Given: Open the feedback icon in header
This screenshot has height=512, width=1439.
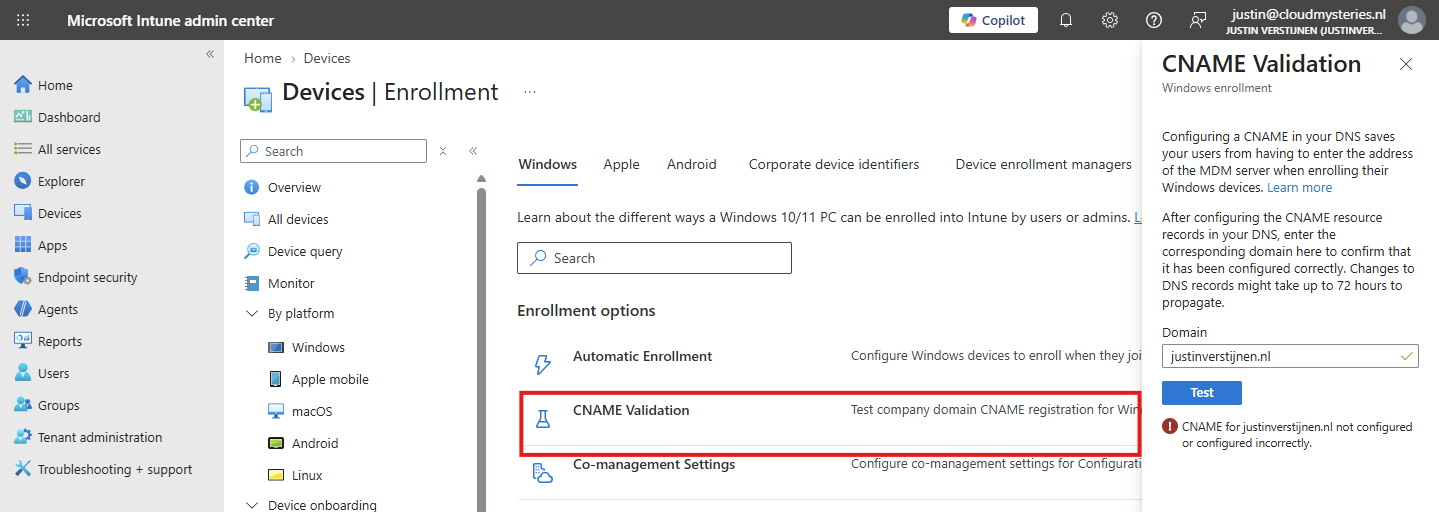Looking at the screenshot, I should point(1198,20).
